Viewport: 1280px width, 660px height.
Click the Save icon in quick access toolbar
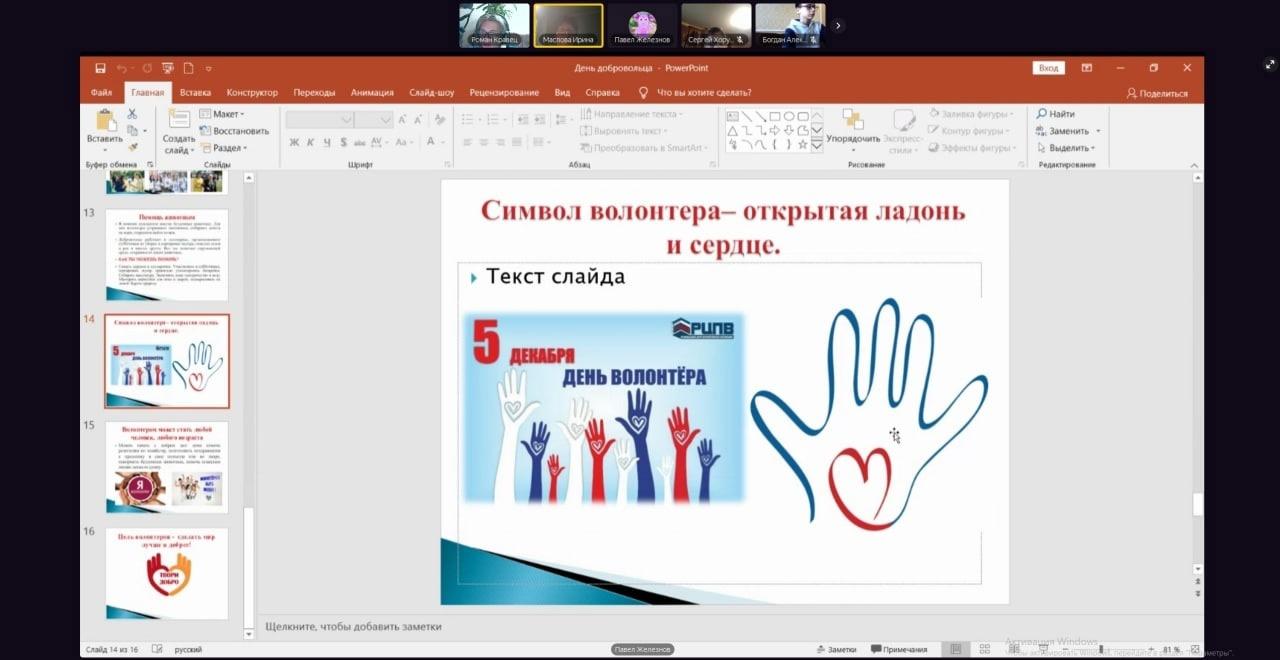pyautogui.click(x=100, y=68)
